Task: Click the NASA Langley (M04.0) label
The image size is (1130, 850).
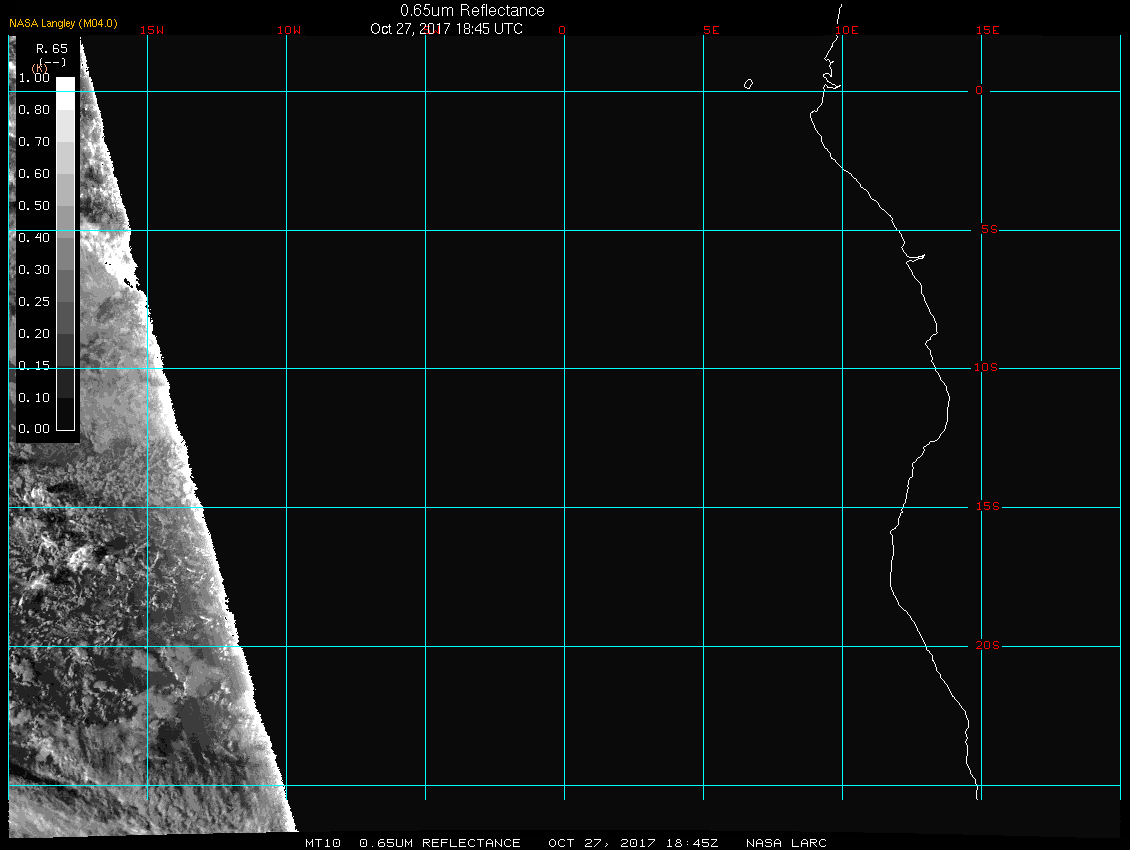Action: click(x=63, y=23)
